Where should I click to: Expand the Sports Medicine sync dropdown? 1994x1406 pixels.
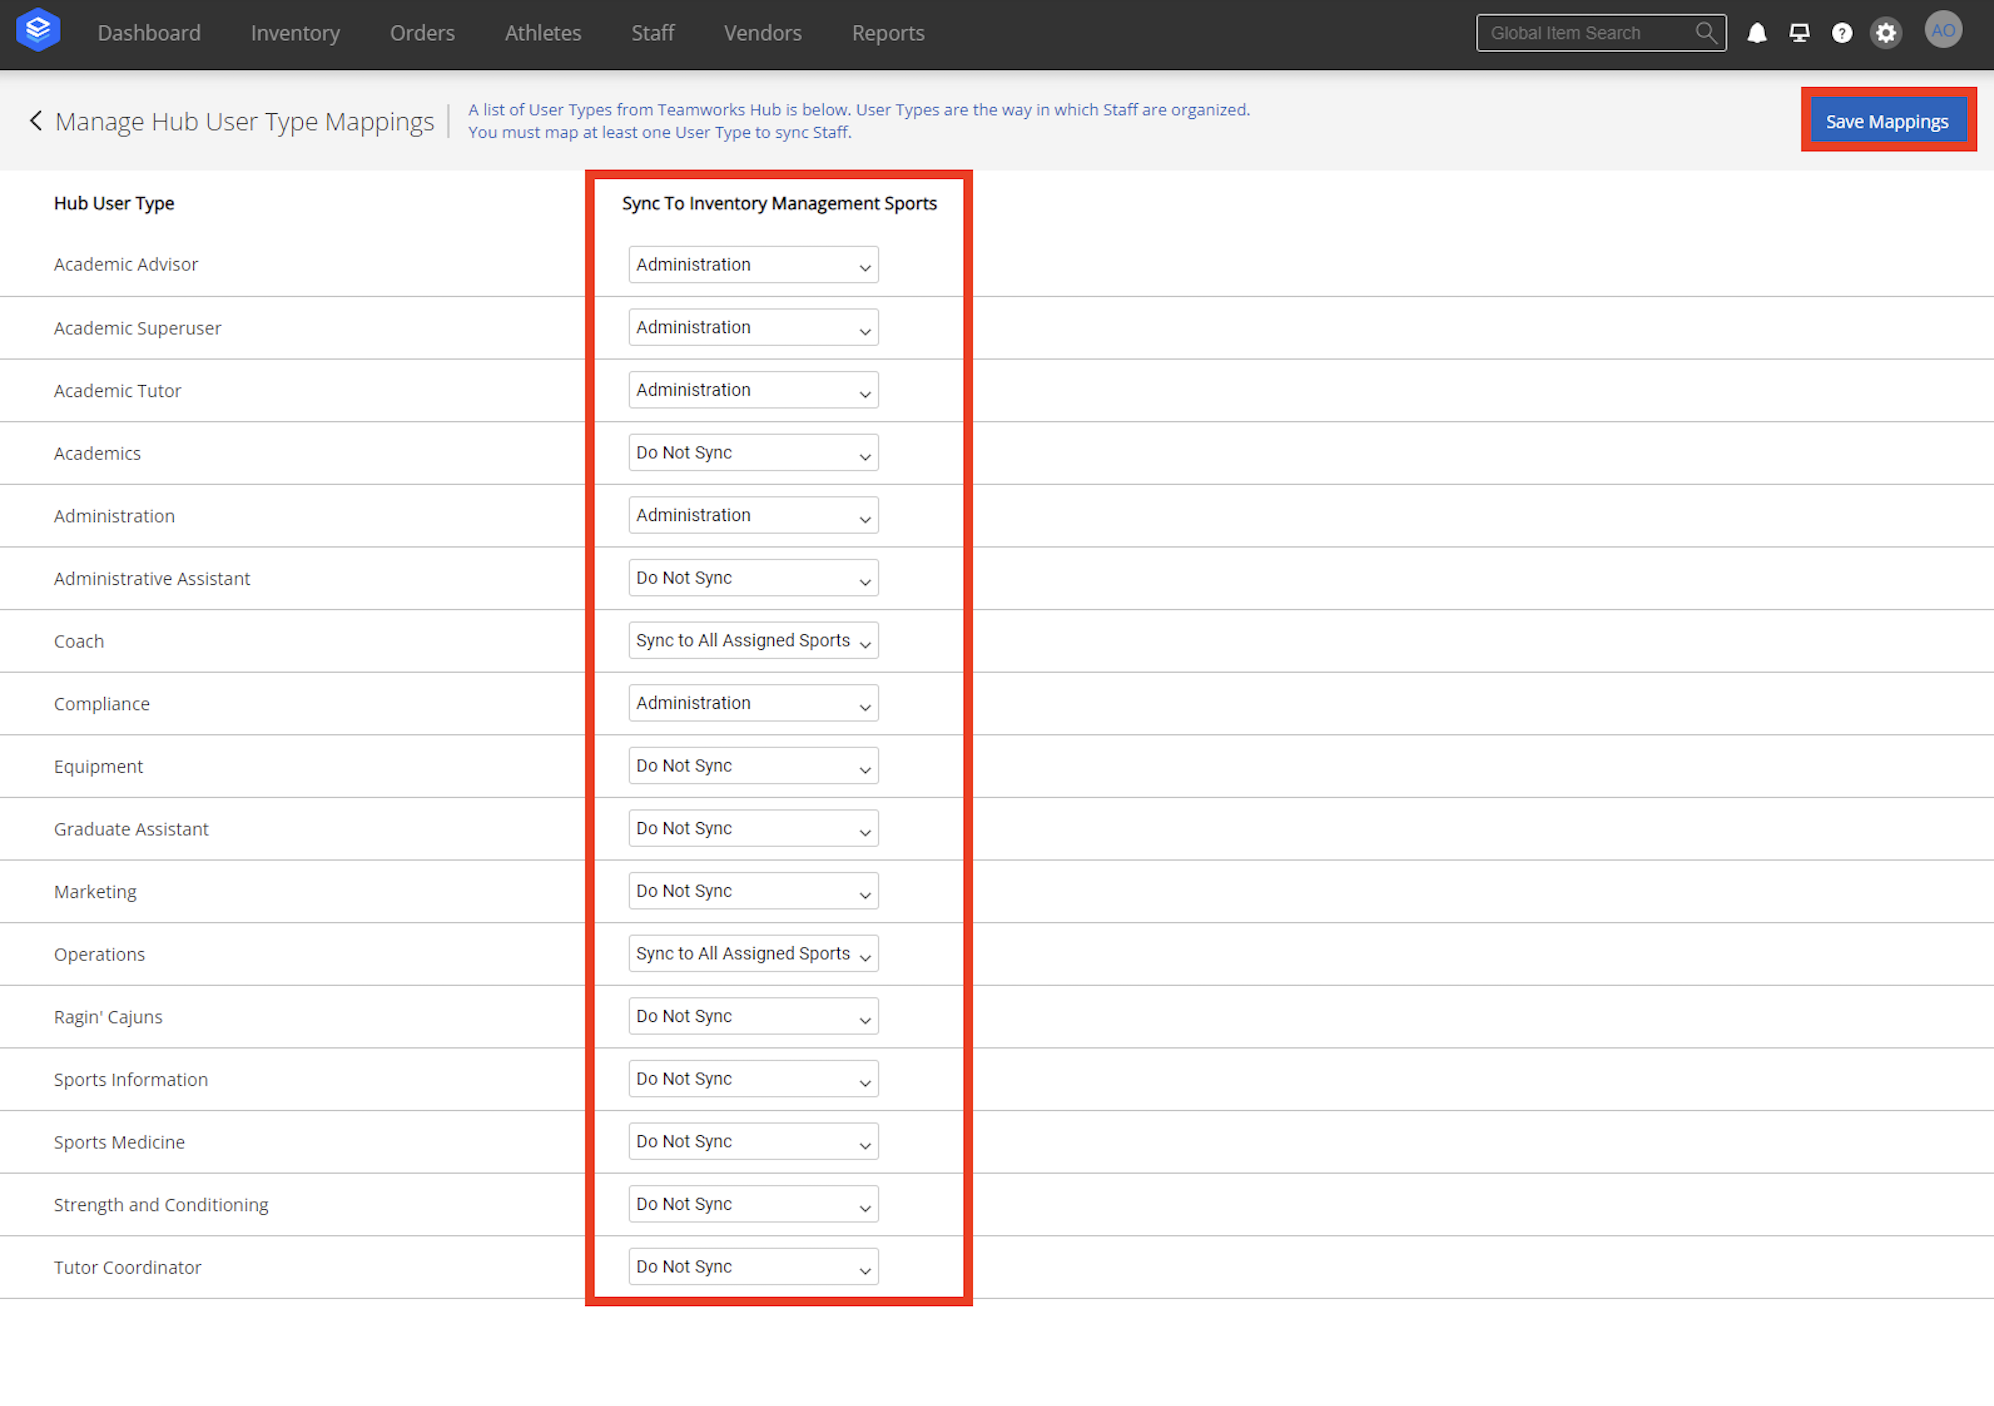[752, 1141]
